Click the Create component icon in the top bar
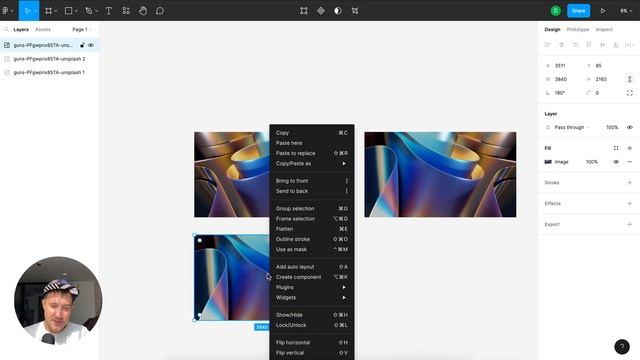This screenshot has width=640, height=360. pos(321,11)
